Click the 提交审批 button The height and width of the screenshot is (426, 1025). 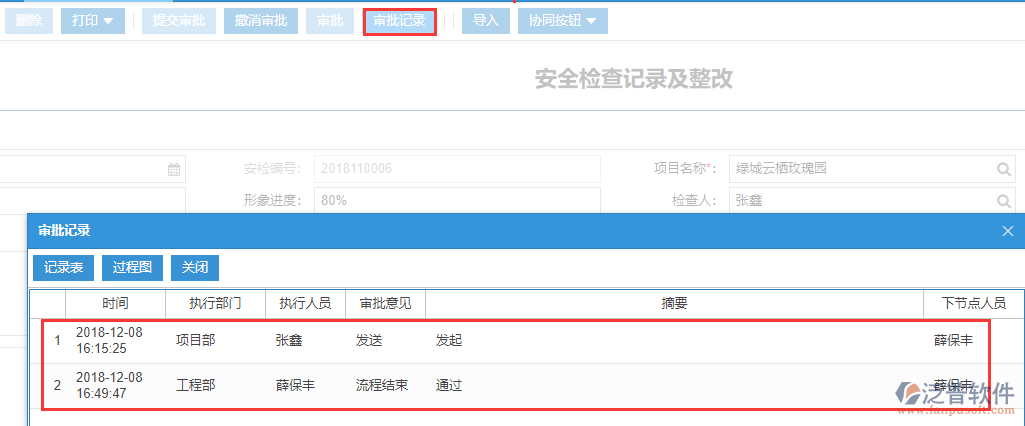(x=178, y=20)
